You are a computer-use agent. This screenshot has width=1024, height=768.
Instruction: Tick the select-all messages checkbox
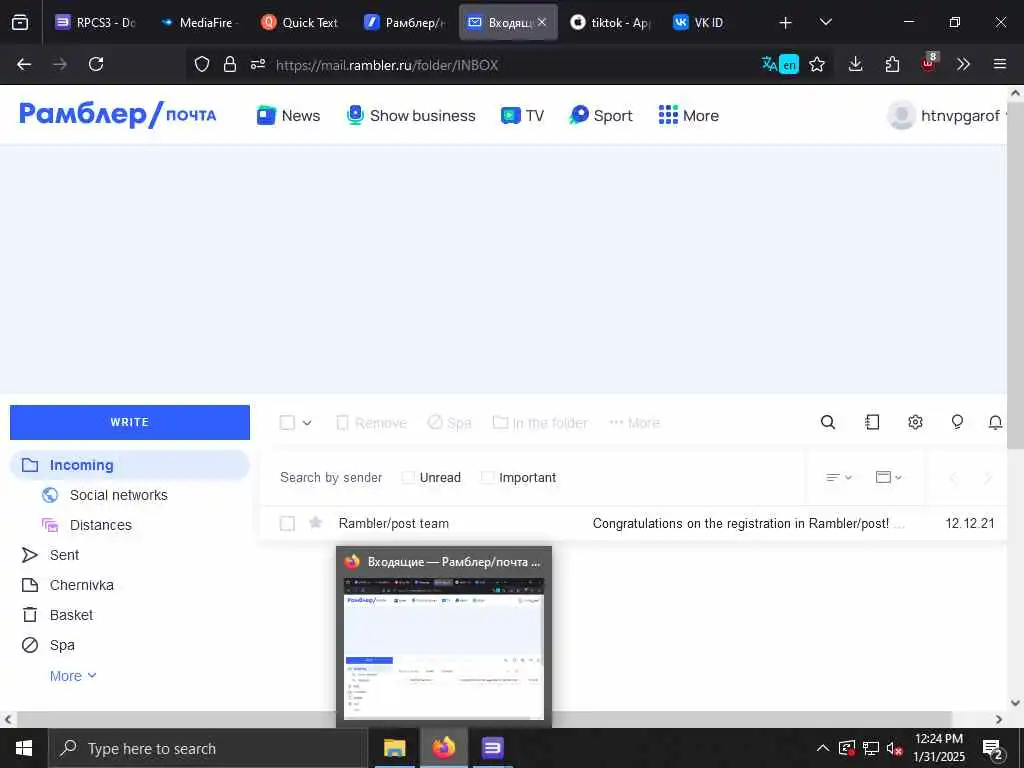point(287,423)
